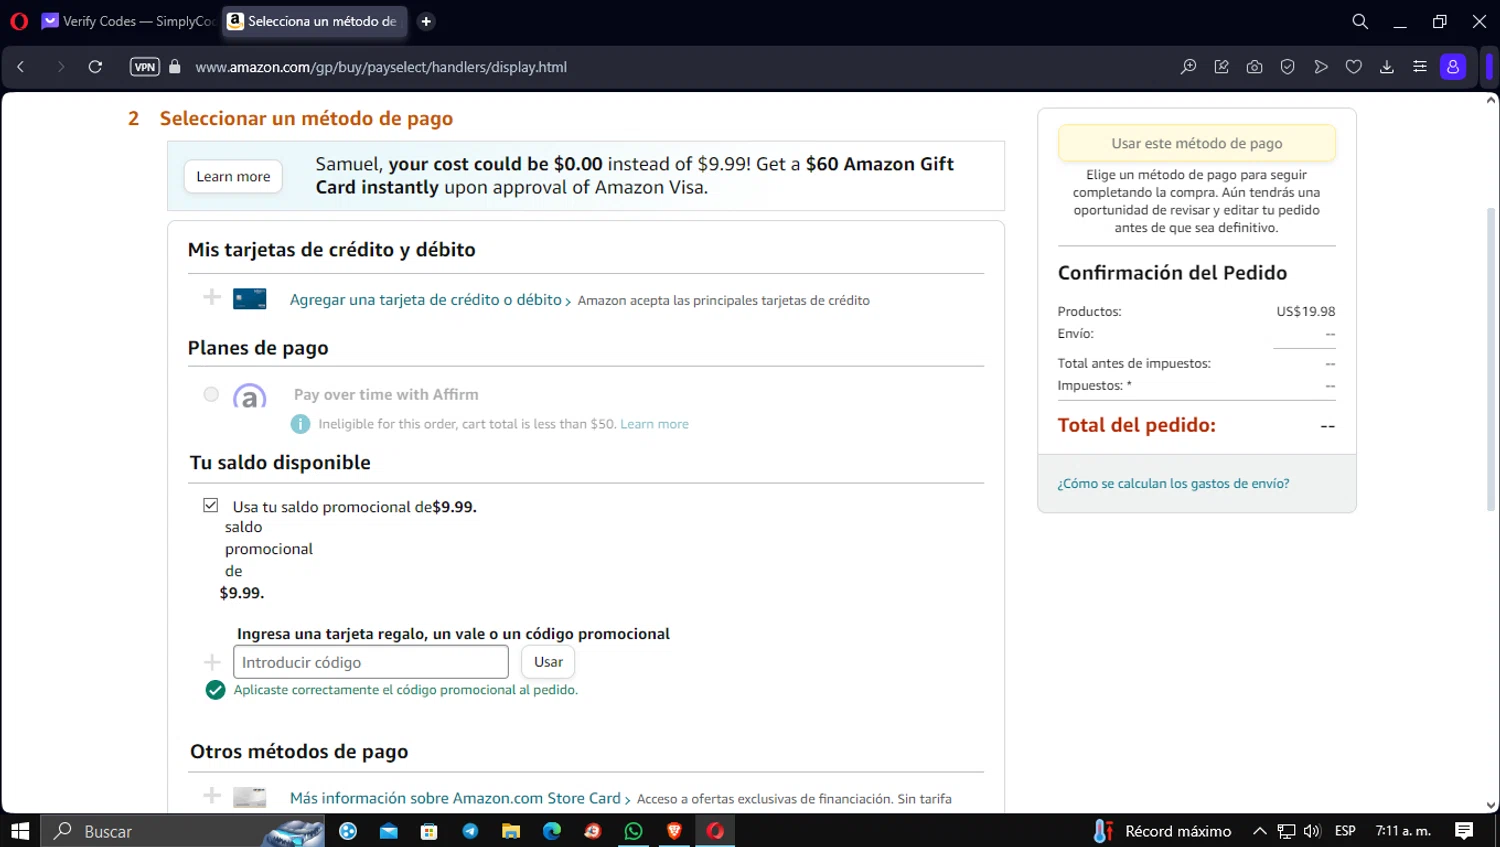This screenshot has height=847, width=1500.
Task: Click 'Usar este método de pago' button
Action: (x=1197, y=143)
